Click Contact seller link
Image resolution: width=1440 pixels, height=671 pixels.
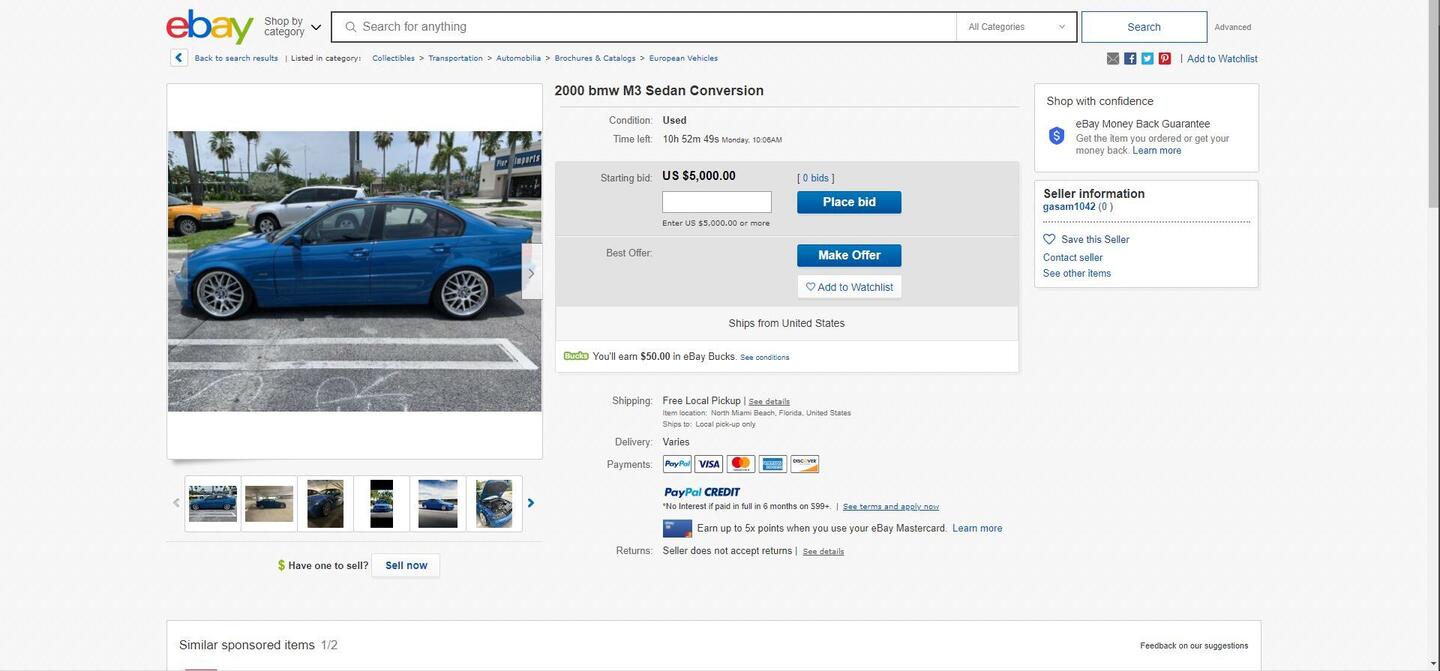(1073, 258)
